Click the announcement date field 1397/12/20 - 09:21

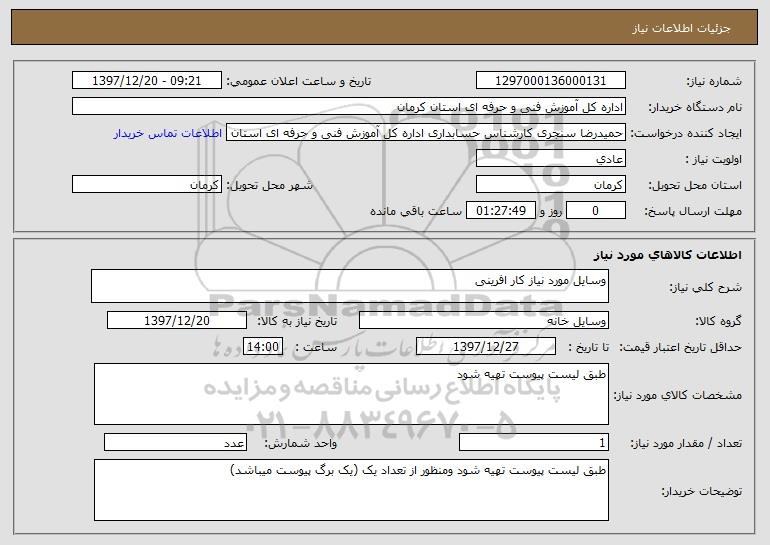click(x=147, y=81)
